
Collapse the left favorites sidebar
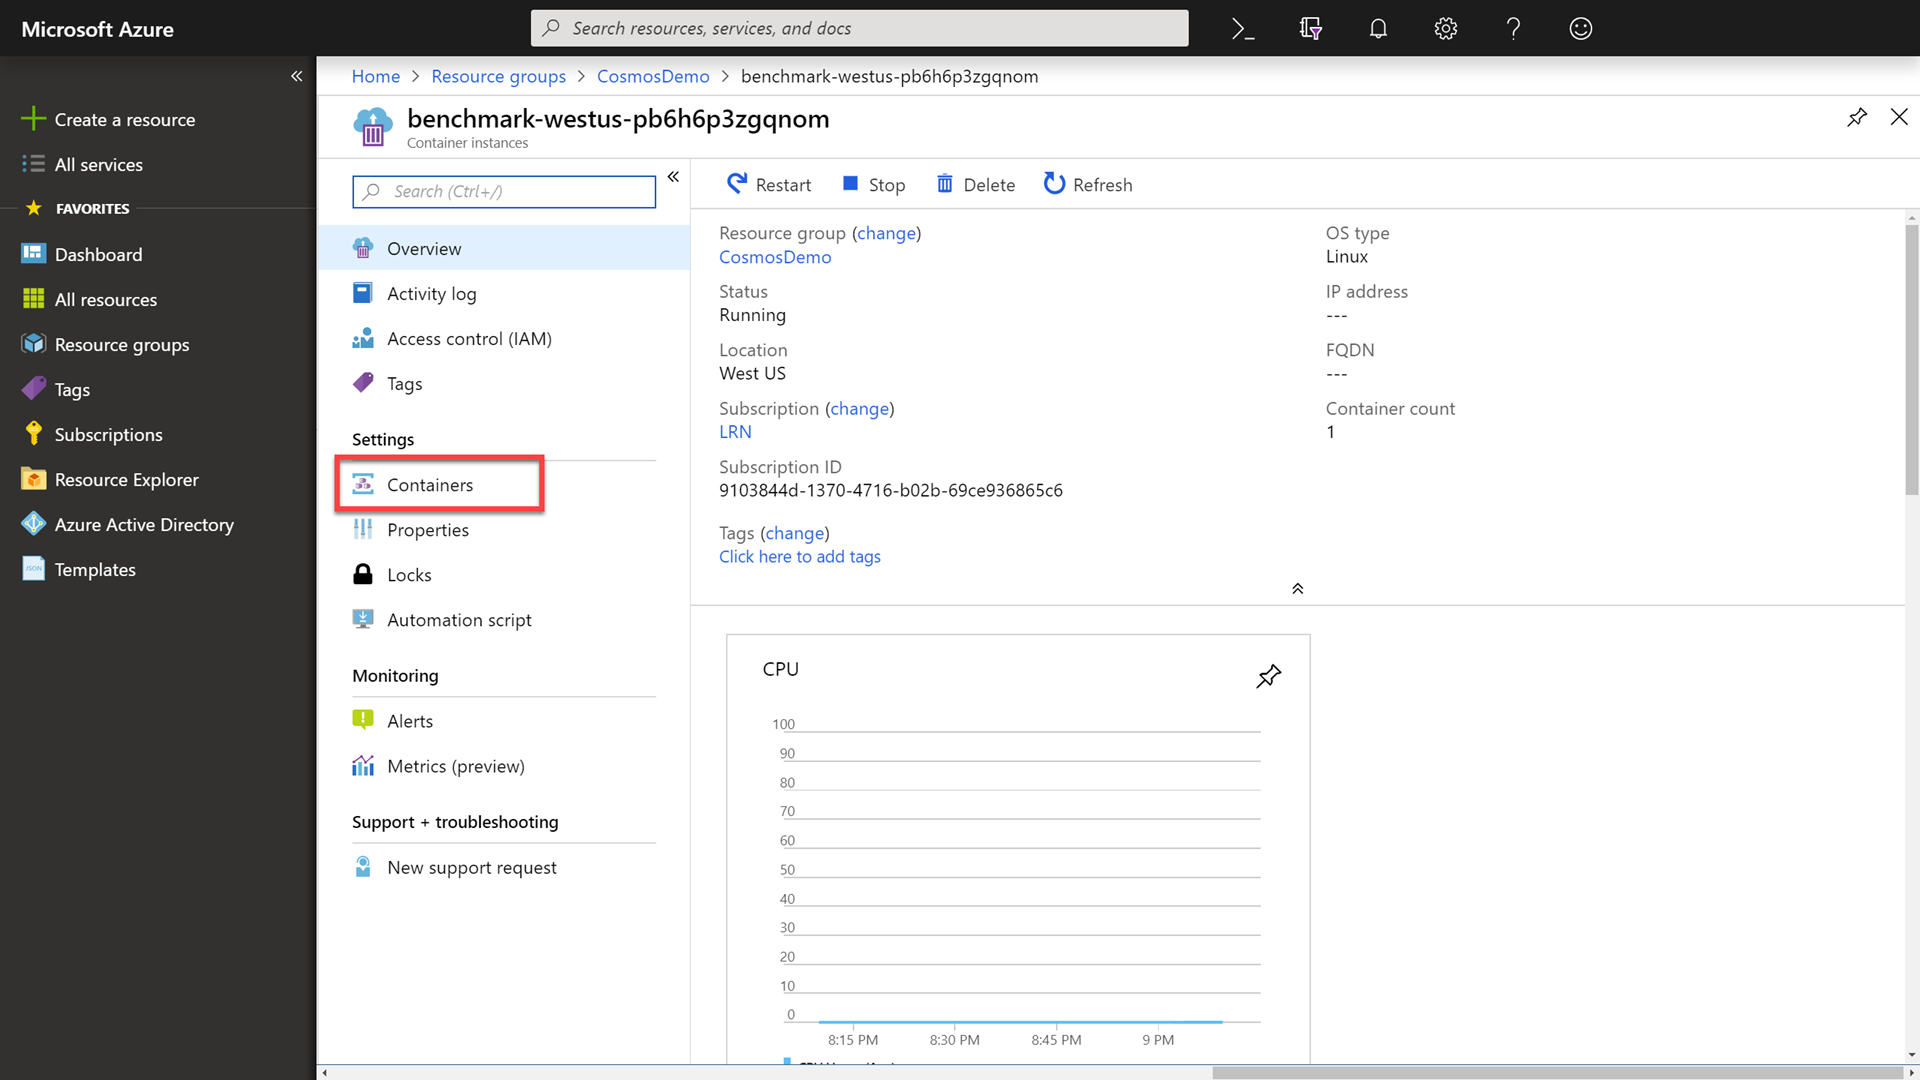[x=296, y=76]
